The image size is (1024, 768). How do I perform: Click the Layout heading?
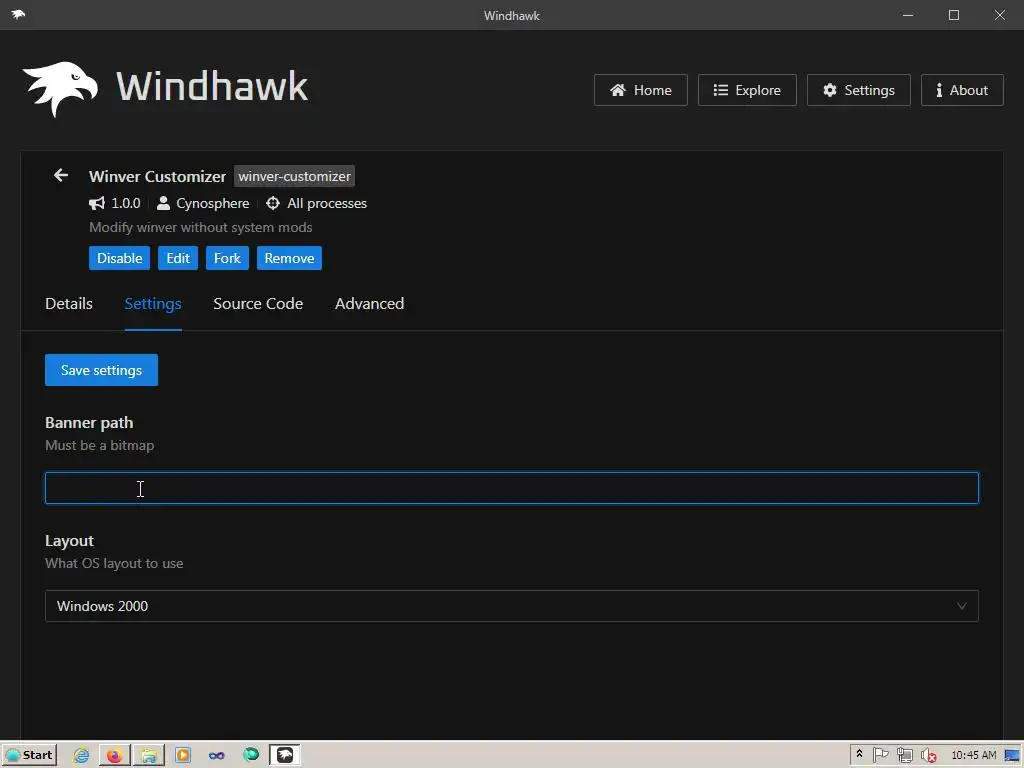point(69,541)
